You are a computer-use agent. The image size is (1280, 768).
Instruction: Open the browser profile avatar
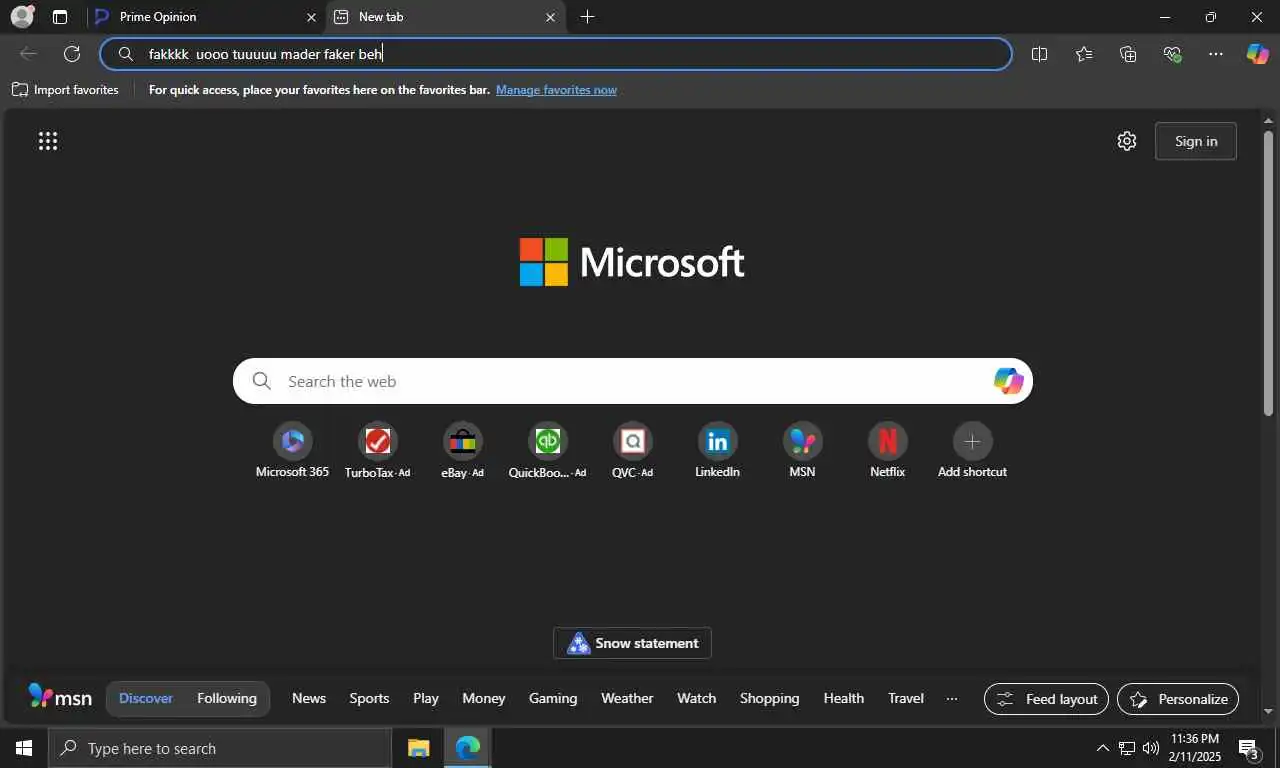[x=21, y=16]
